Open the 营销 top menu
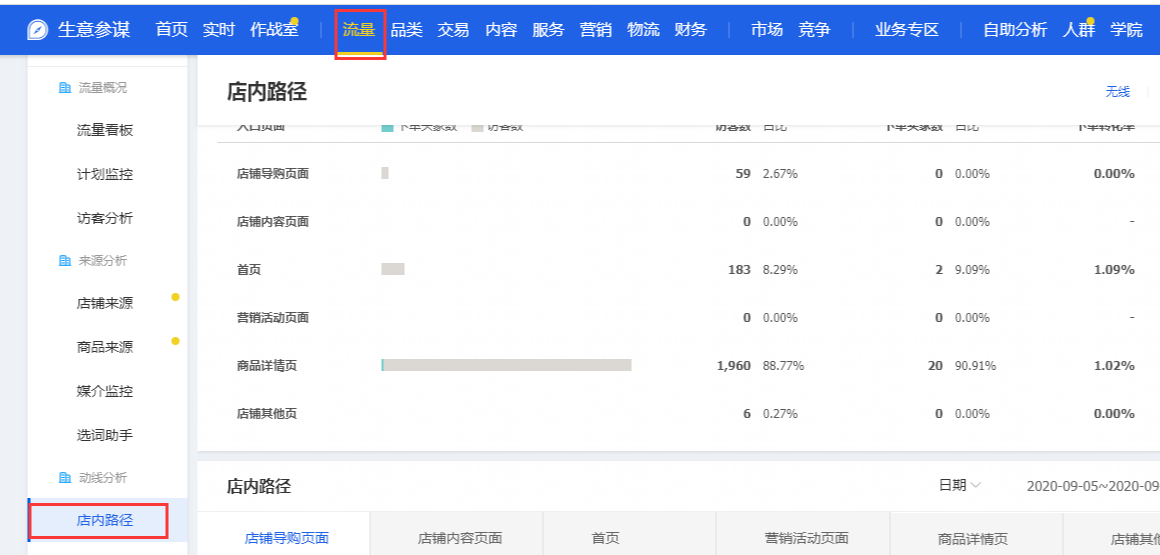 click(x=596, y=30)
